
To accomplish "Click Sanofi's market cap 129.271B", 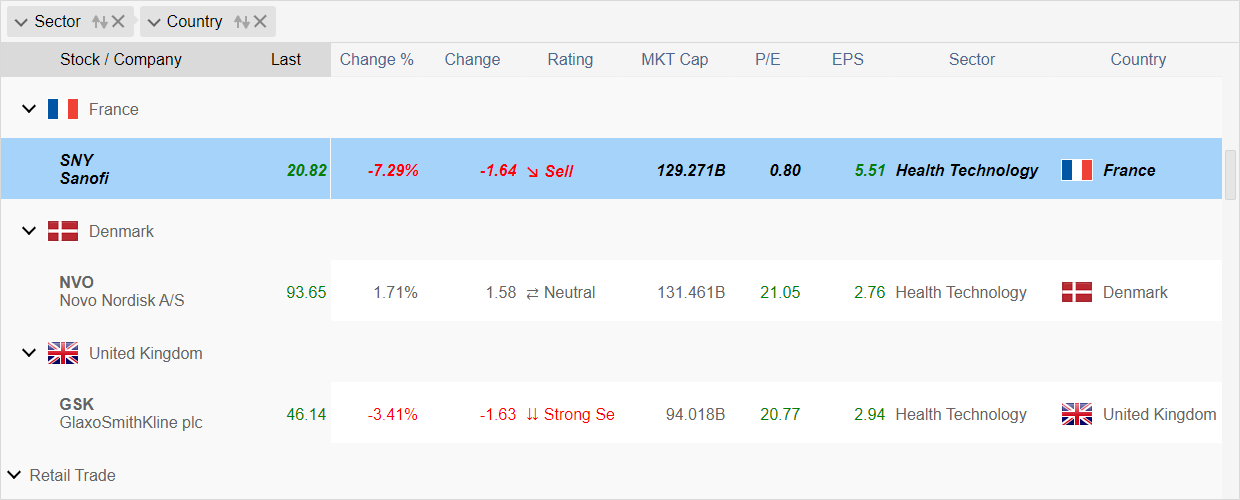I will 691,170.
